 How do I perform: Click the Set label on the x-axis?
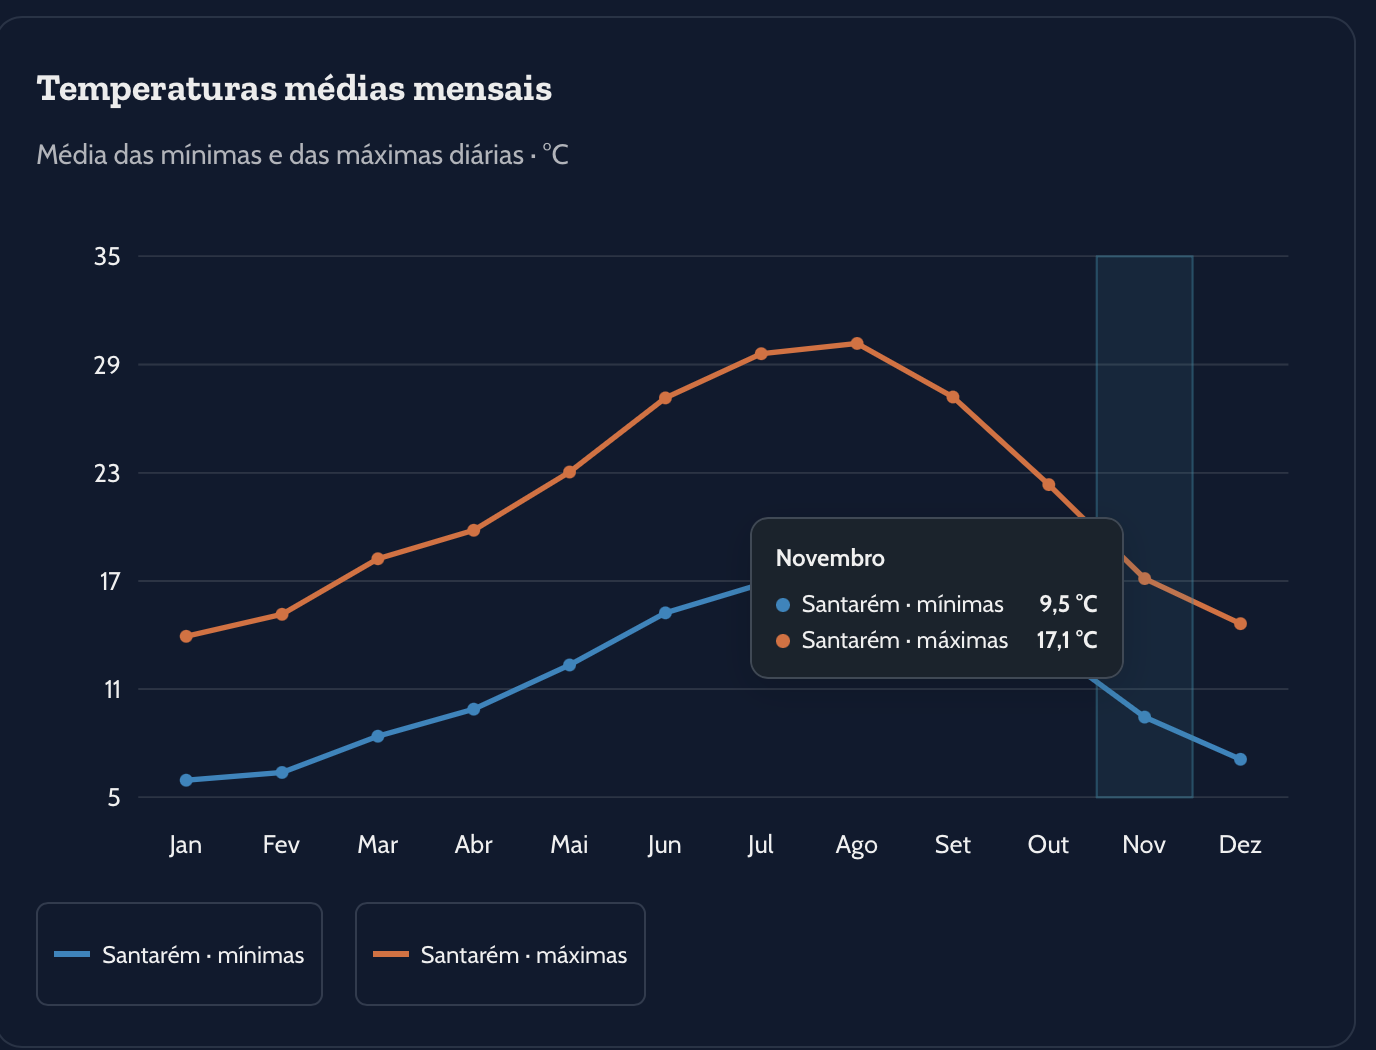tap(953, 845)
